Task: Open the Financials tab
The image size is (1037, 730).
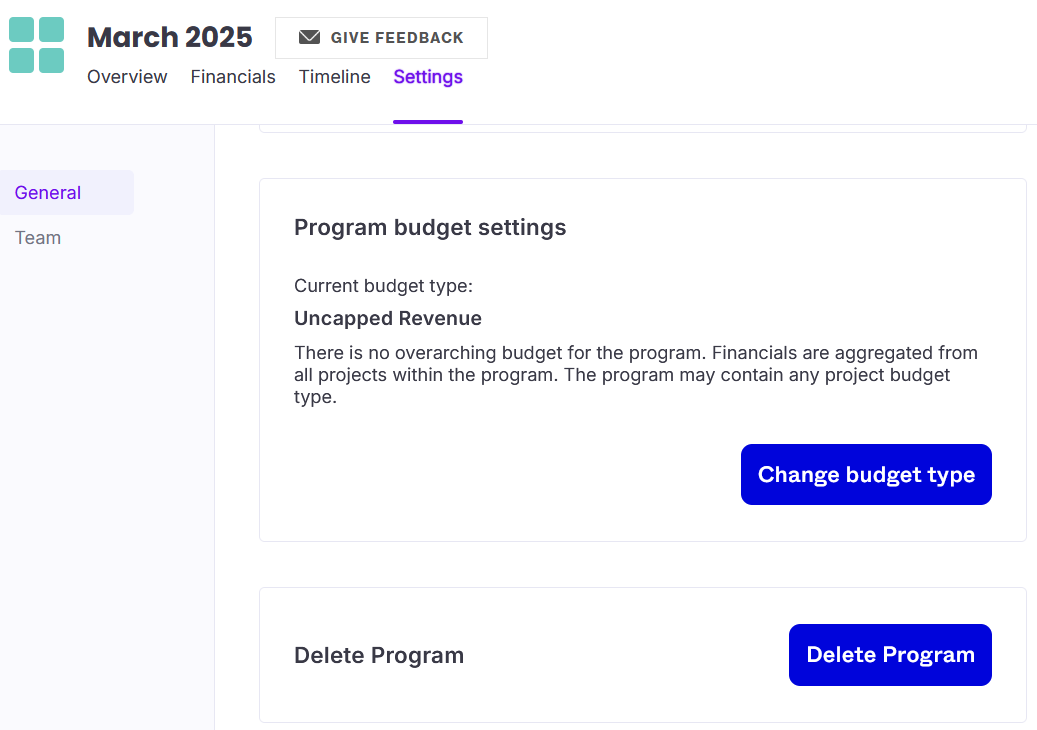Action: [233, 77]
